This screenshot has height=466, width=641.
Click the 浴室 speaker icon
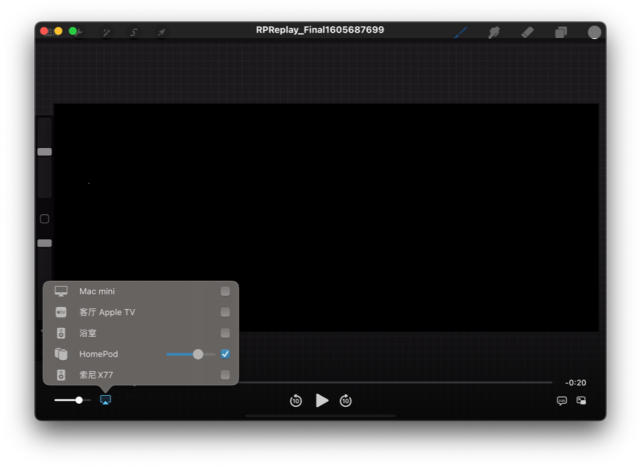(x=61, y=333)
